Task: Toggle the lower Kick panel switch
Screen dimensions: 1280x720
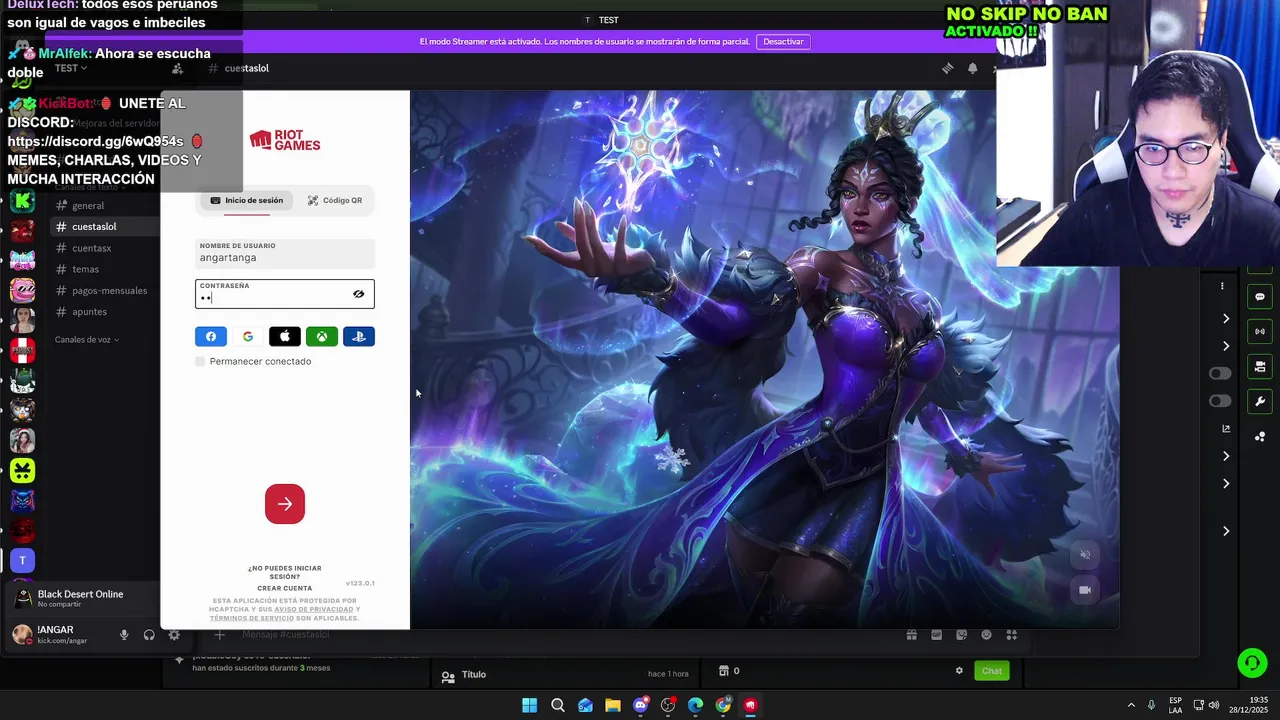Action: click(x=1220, y=401)
